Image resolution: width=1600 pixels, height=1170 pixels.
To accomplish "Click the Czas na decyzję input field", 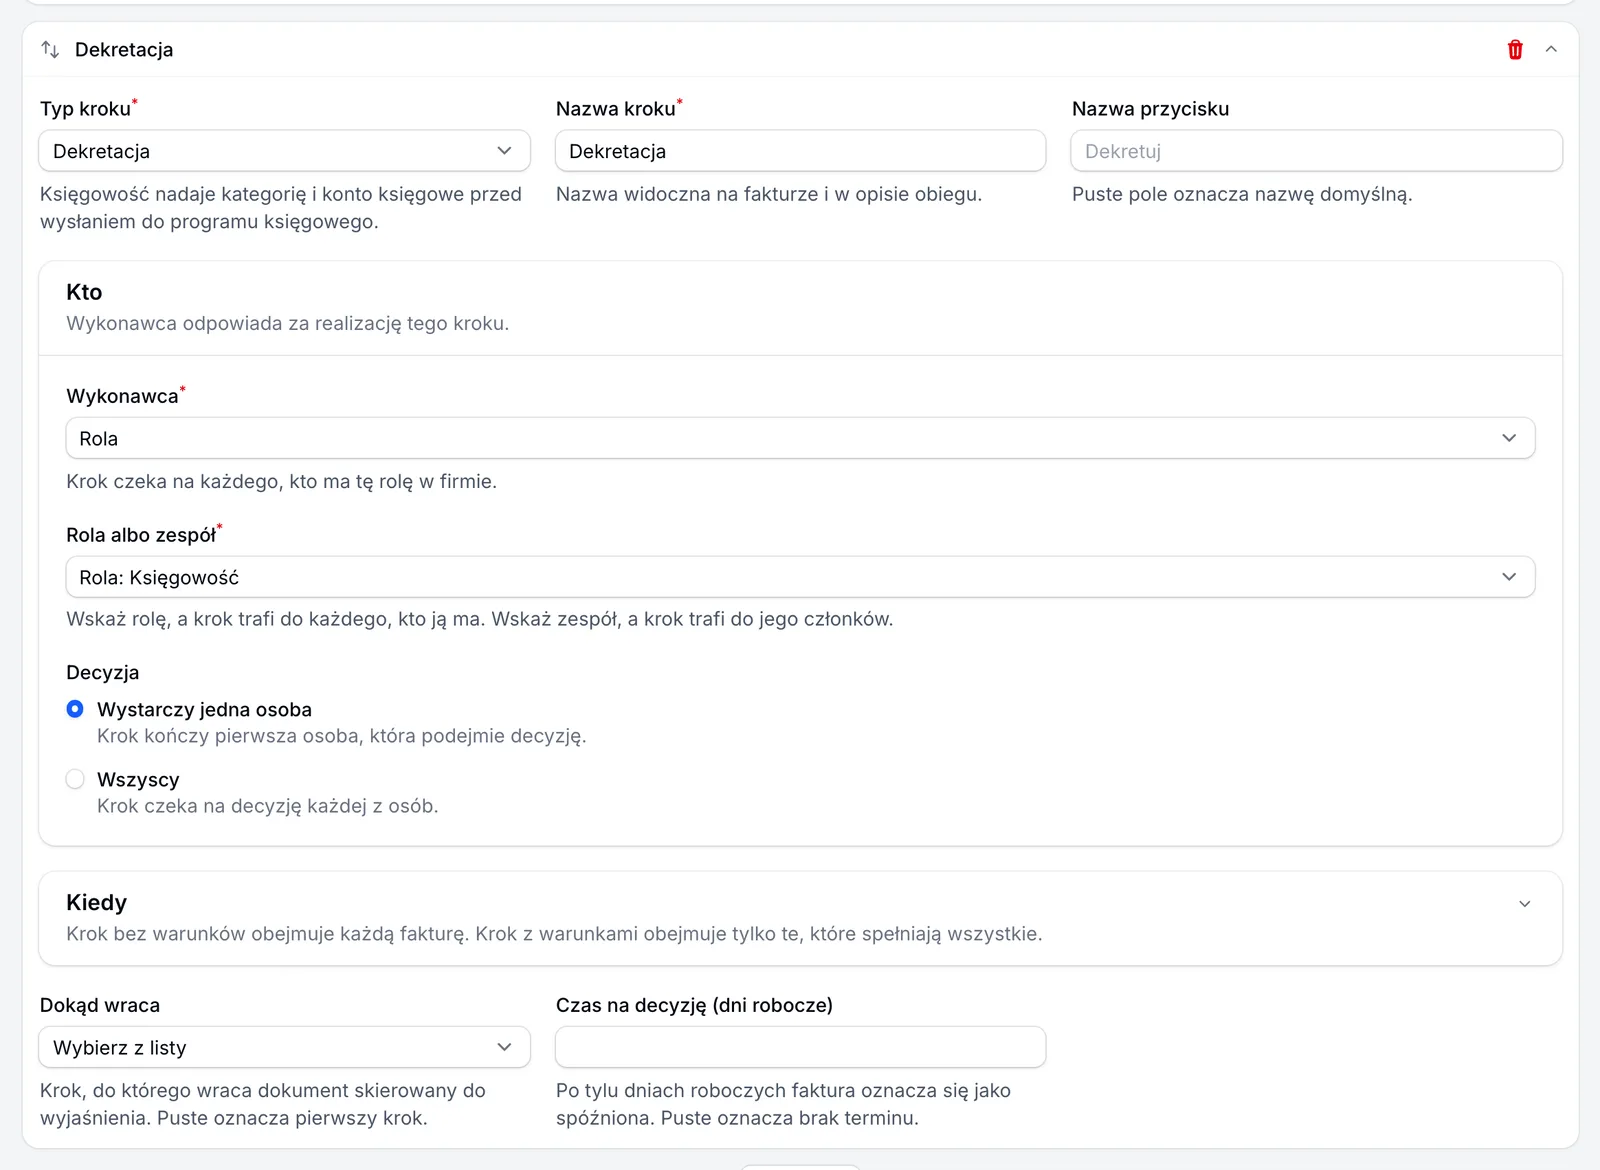I will point(800,1047).
